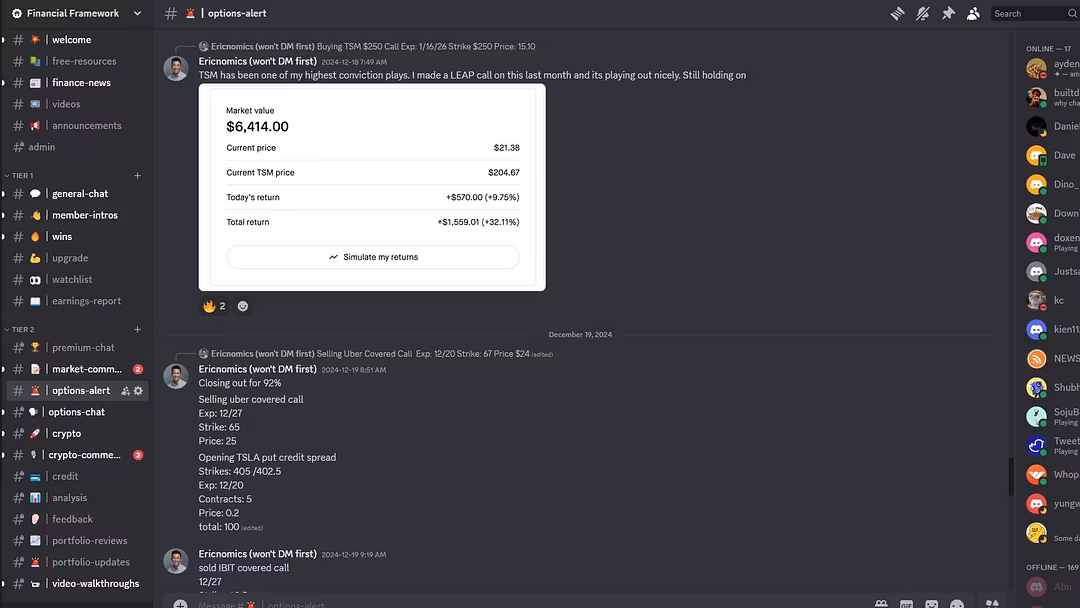Collapse the TIER 2 category

click(19, 330)
